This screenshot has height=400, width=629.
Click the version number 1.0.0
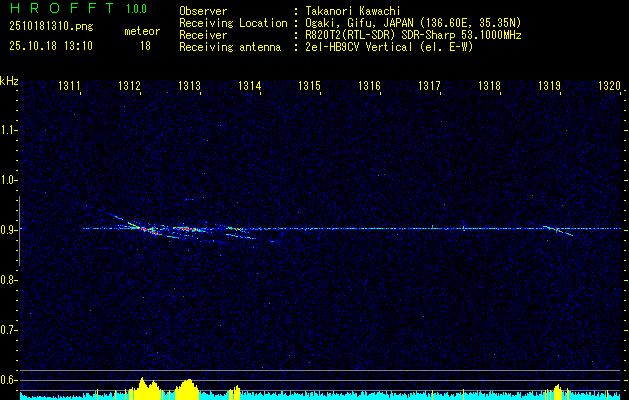coord(136,9)
